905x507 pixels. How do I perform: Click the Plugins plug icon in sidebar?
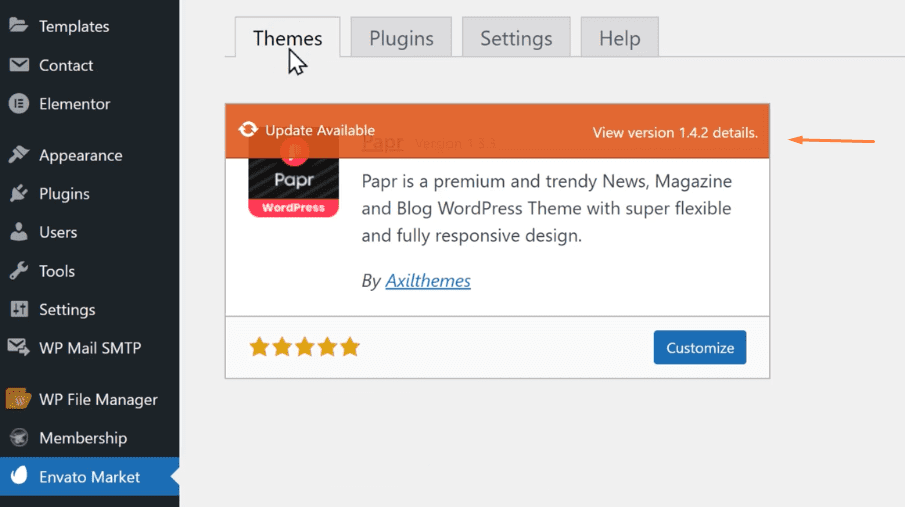coord(18,193)
